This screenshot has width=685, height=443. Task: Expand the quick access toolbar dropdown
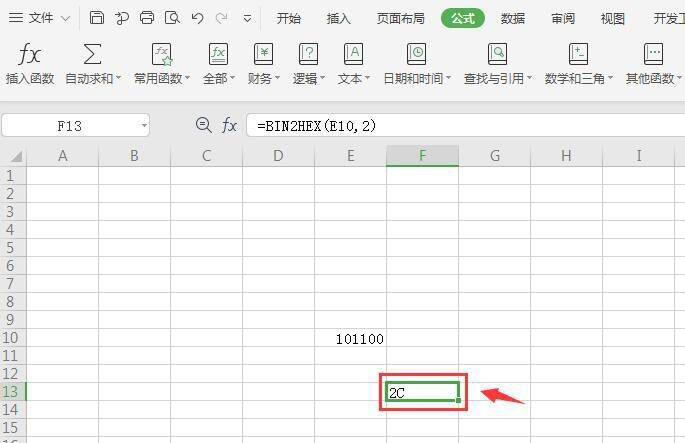pyautogui.click(x=247, y=18)
